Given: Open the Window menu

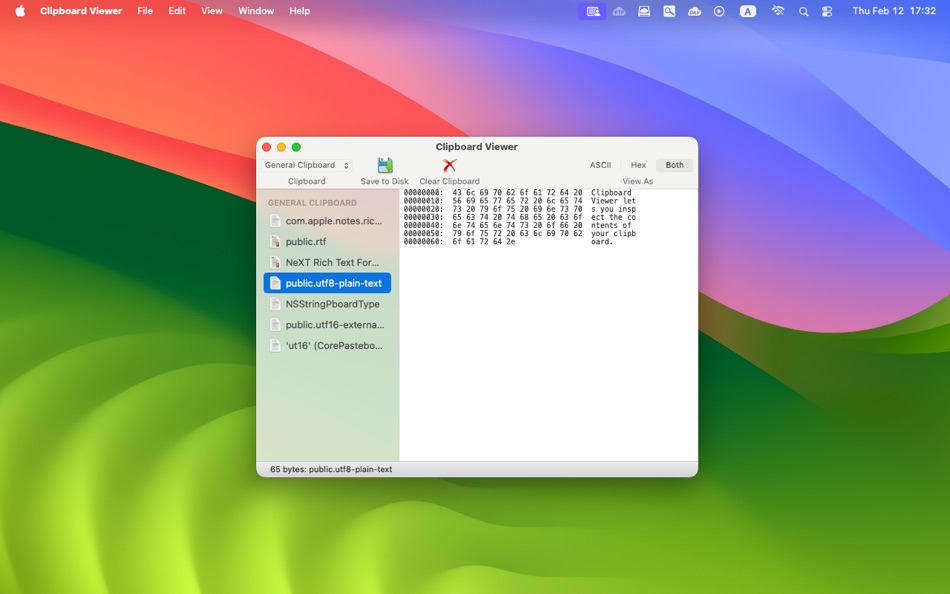Looking at the screenshot, I should coord(255,11).
